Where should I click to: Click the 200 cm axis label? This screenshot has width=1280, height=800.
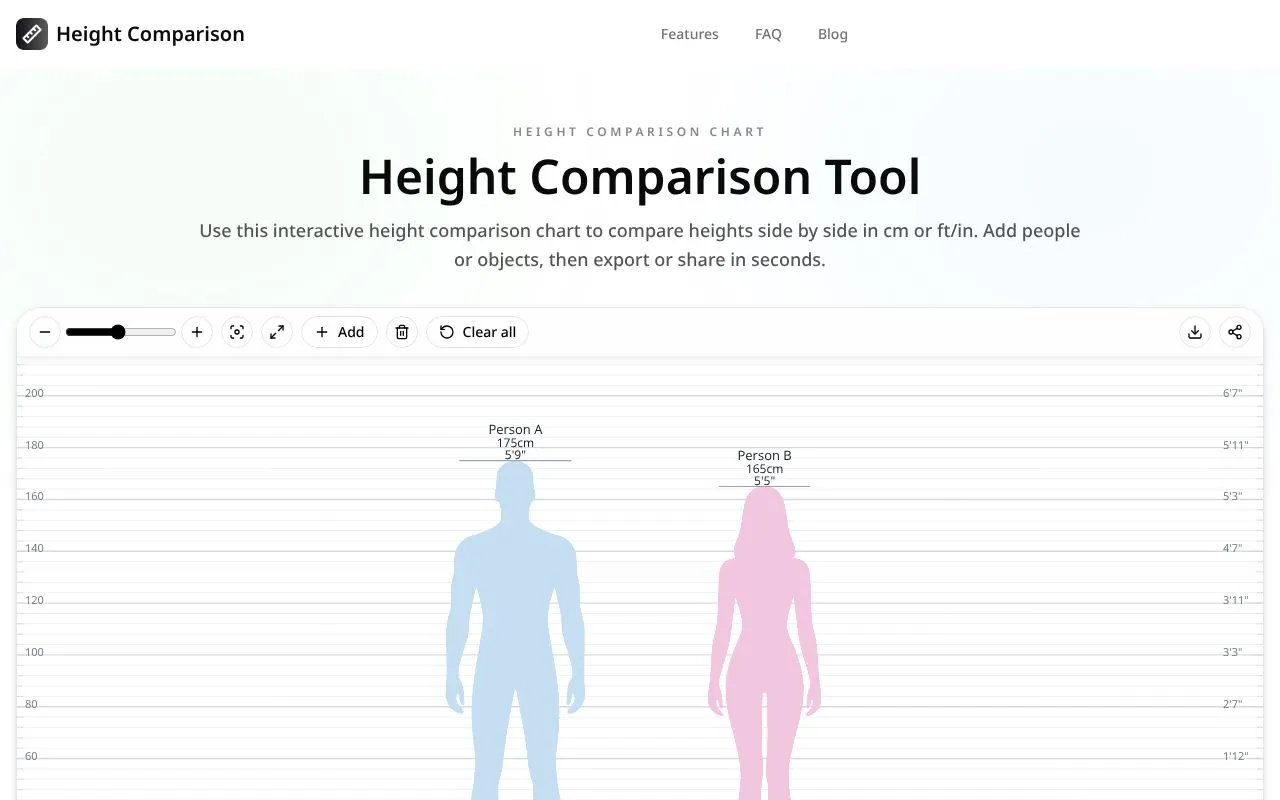tap(34, 393)
